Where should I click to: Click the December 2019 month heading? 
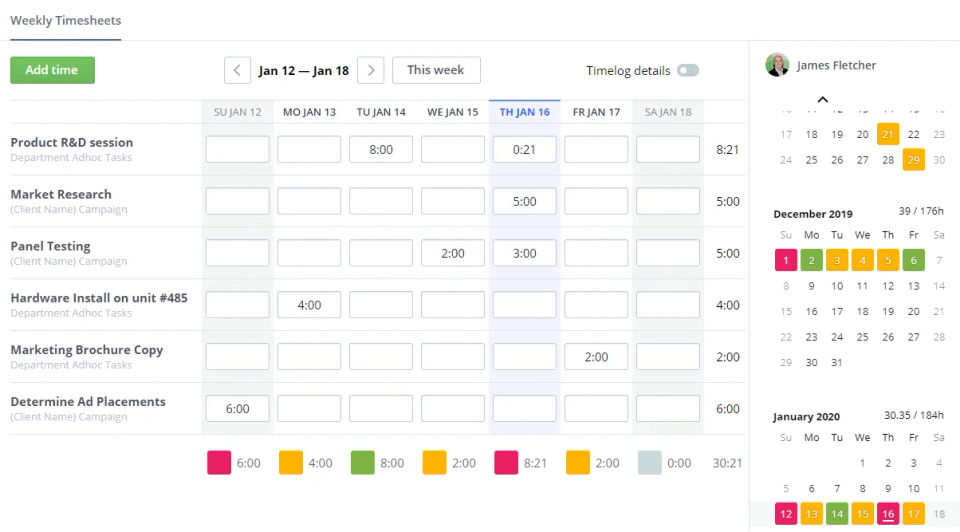[813, 214]
